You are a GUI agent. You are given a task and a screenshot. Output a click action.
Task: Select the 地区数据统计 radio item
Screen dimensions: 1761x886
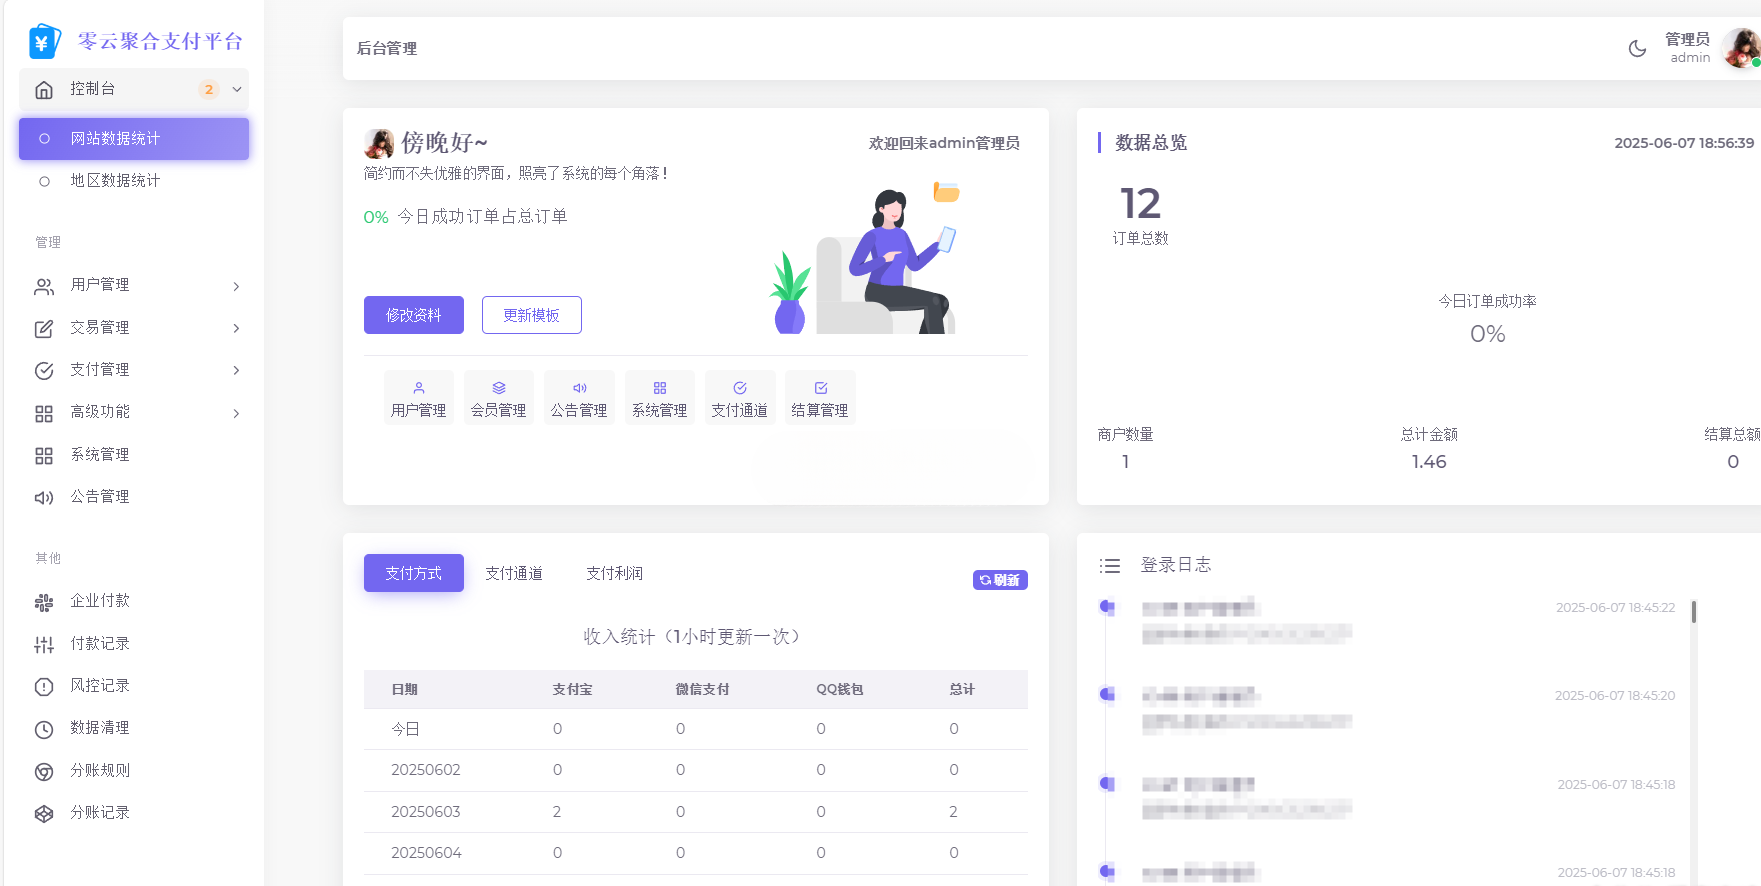(44, 181)
